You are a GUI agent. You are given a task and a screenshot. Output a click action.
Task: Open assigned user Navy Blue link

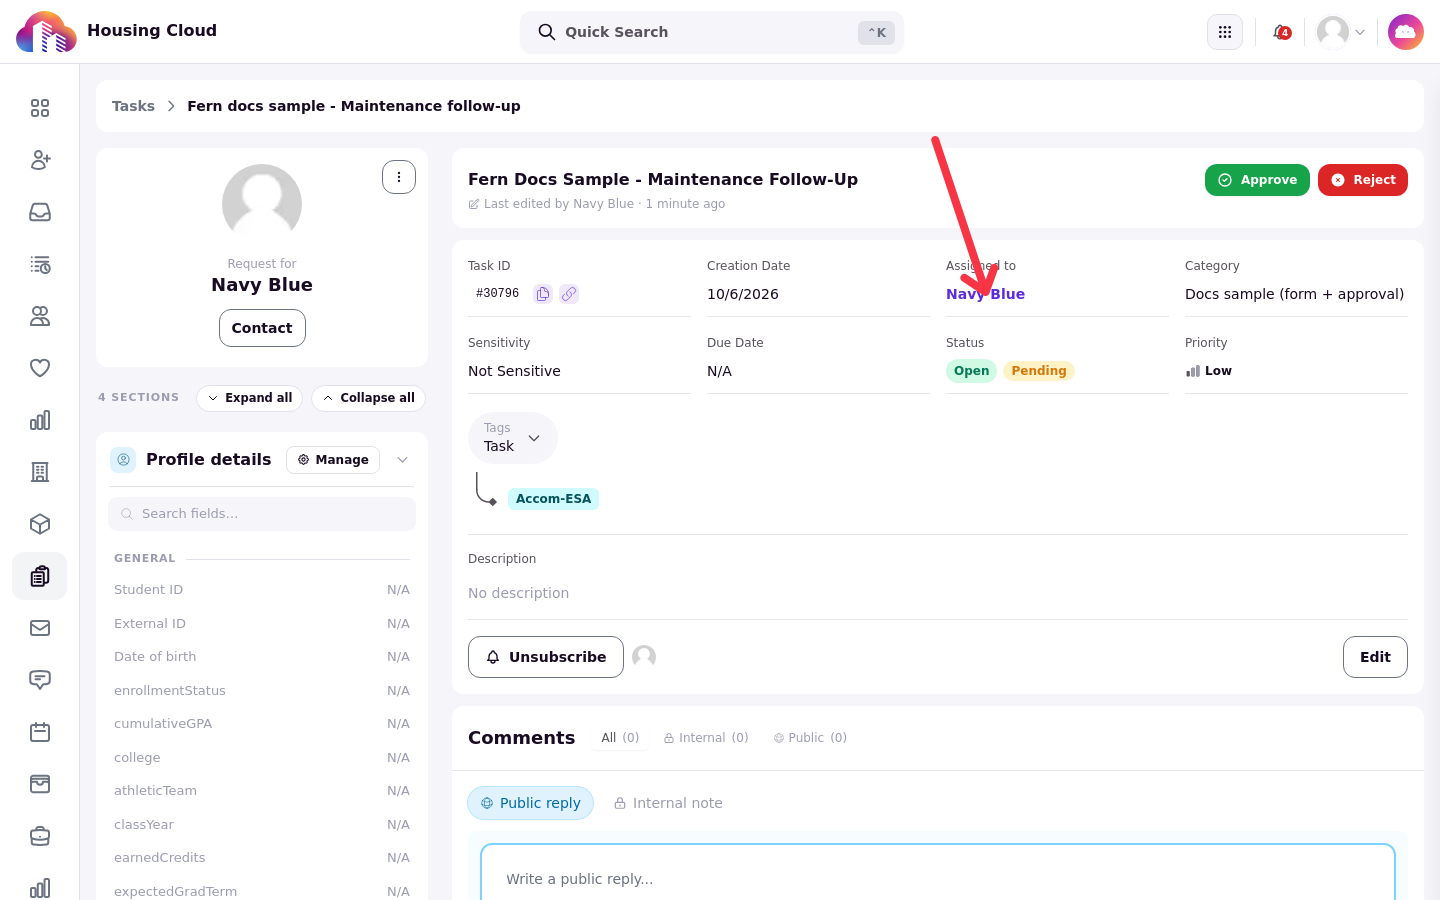tap(985, 294)
